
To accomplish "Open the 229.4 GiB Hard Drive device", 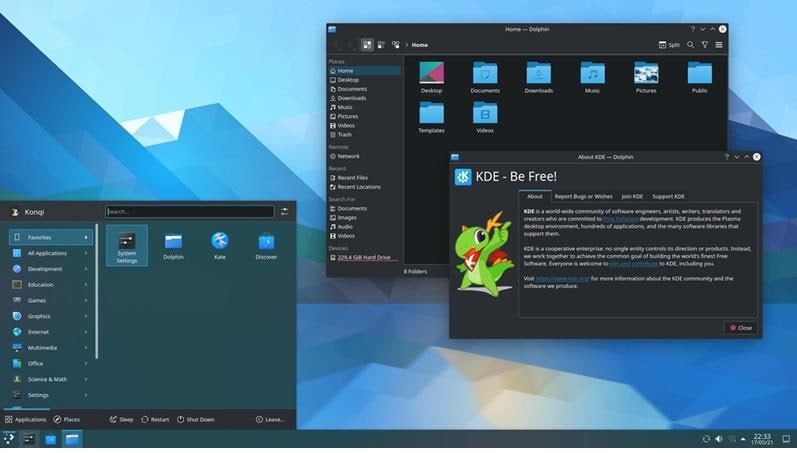I will (x=364, y=257).
